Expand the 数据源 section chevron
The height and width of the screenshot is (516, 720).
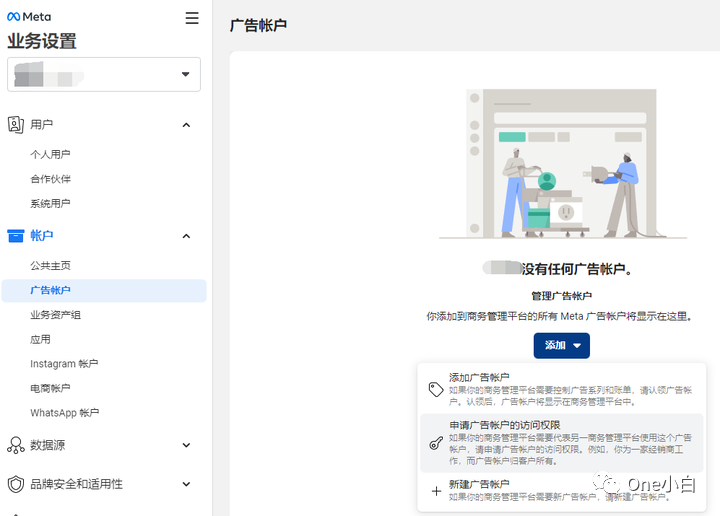186,445
